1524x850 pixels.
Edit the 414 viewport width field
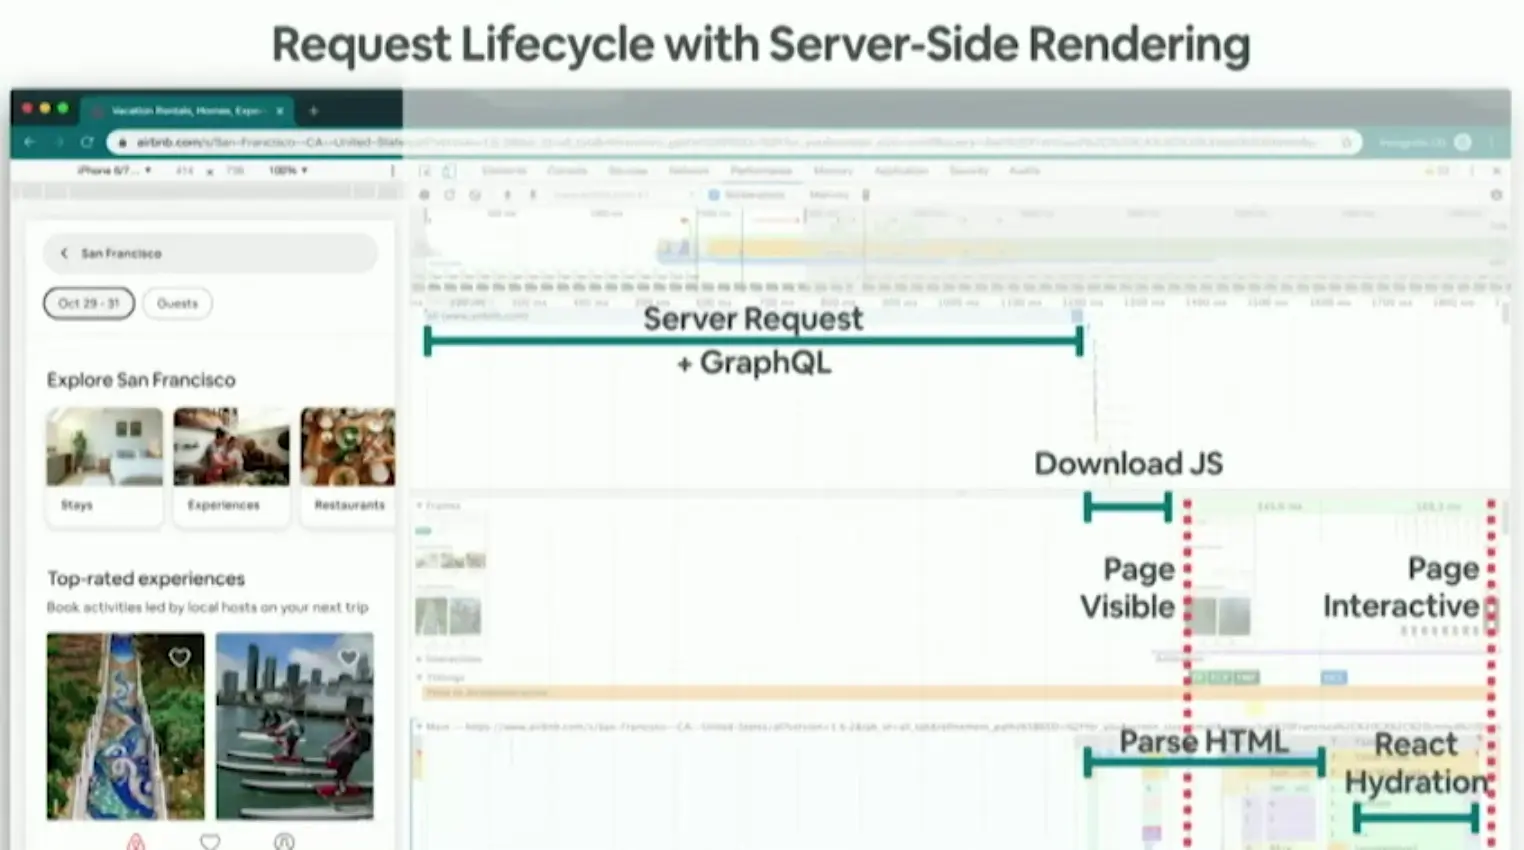click(x=185, y=171)
